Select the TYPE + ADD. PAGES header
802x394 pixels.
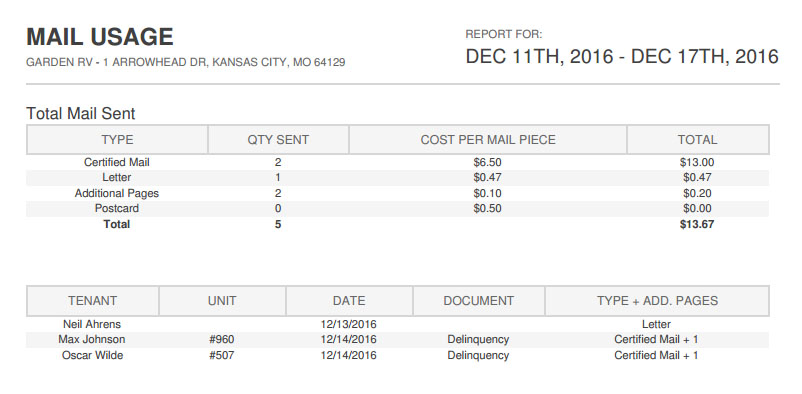(657, 301)
